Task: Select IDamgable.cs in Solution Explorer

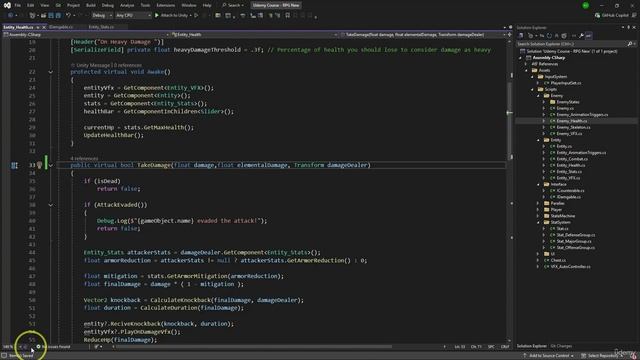Action: click(569, 197)
